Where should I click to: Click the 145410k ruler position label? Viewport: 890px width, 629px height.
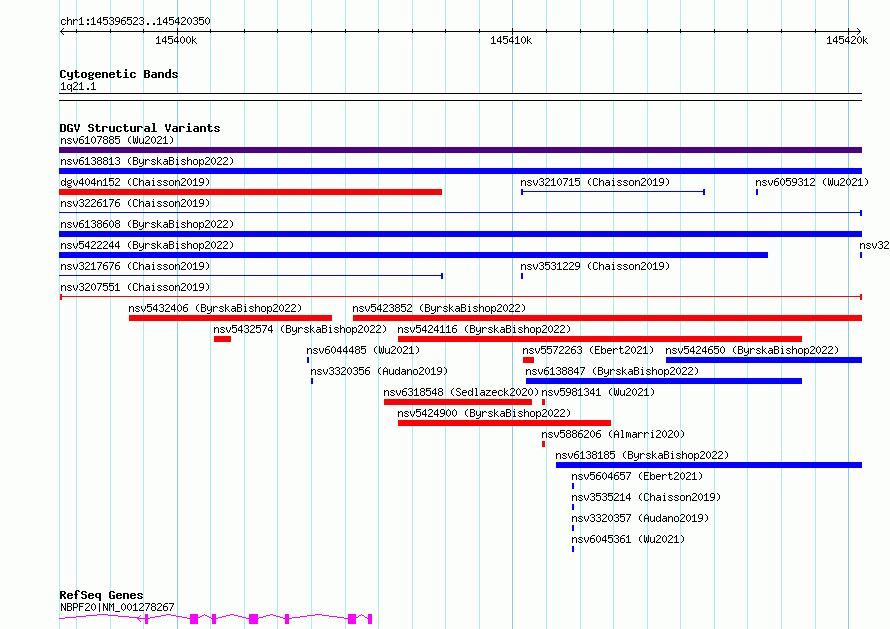pyautogui.click(x=511, y=40)
